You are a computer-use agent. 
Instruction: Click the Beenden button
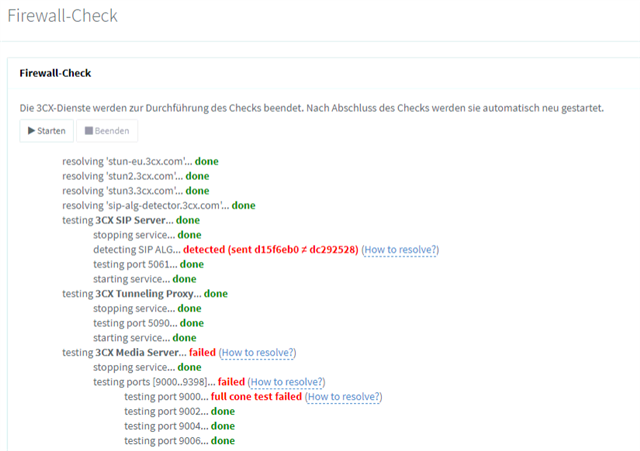click(x=107, y=131)
